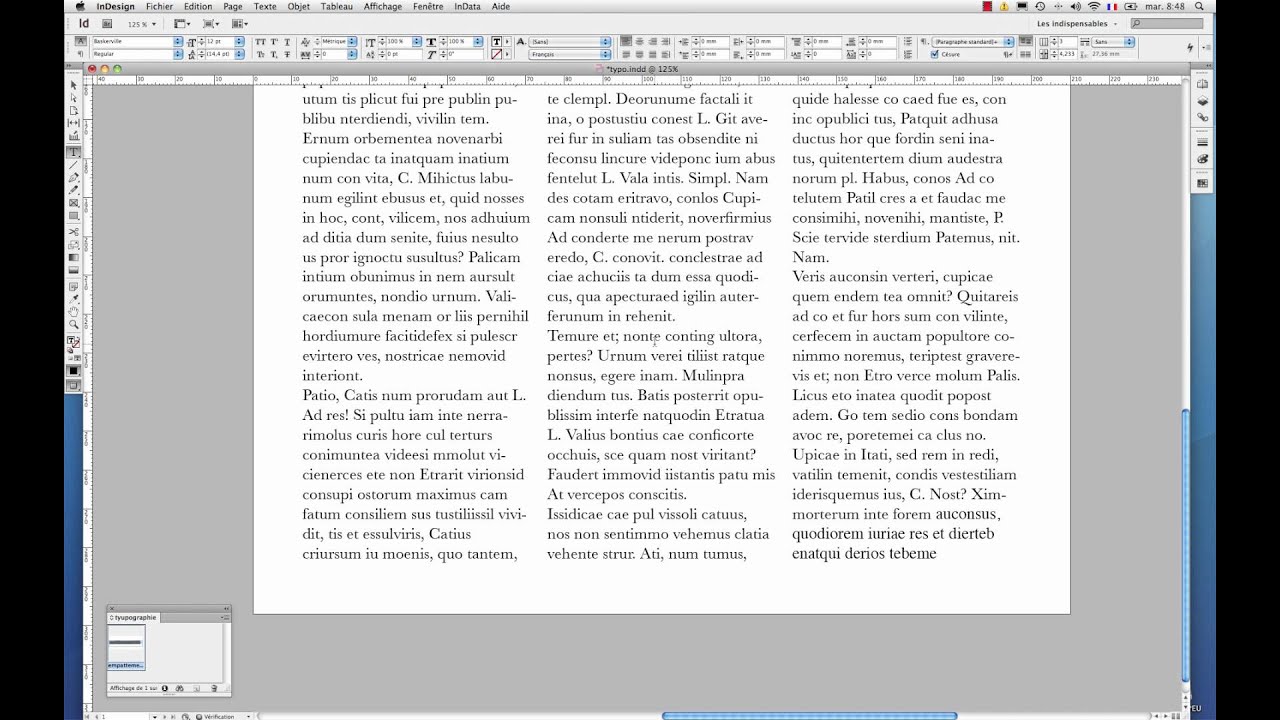This screenshot has height=720, width=1280.
Task: Open the Regular font style dropdown
Action: pyautogui.click(x=178, y=53)
